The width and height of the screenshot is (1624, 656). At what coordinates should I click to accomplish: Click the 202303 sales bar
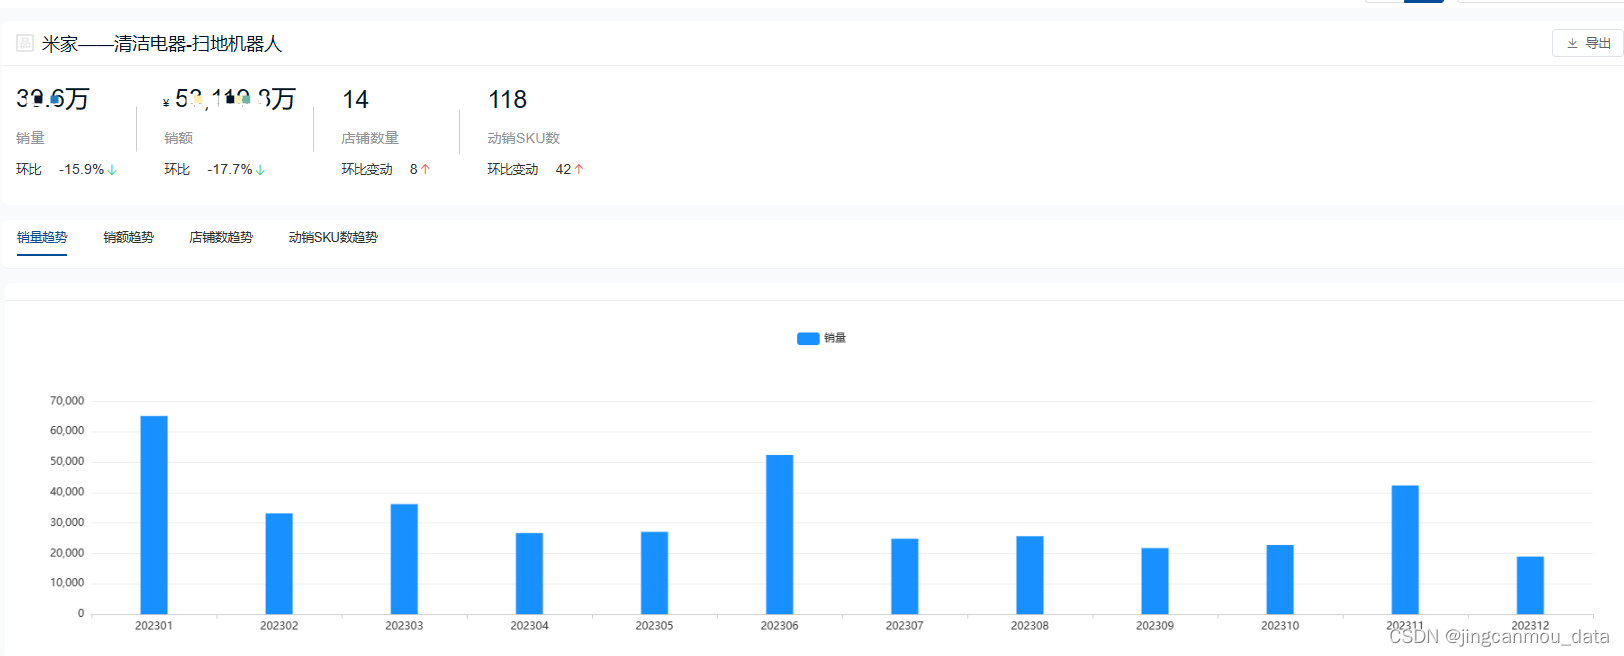(404, 559)
